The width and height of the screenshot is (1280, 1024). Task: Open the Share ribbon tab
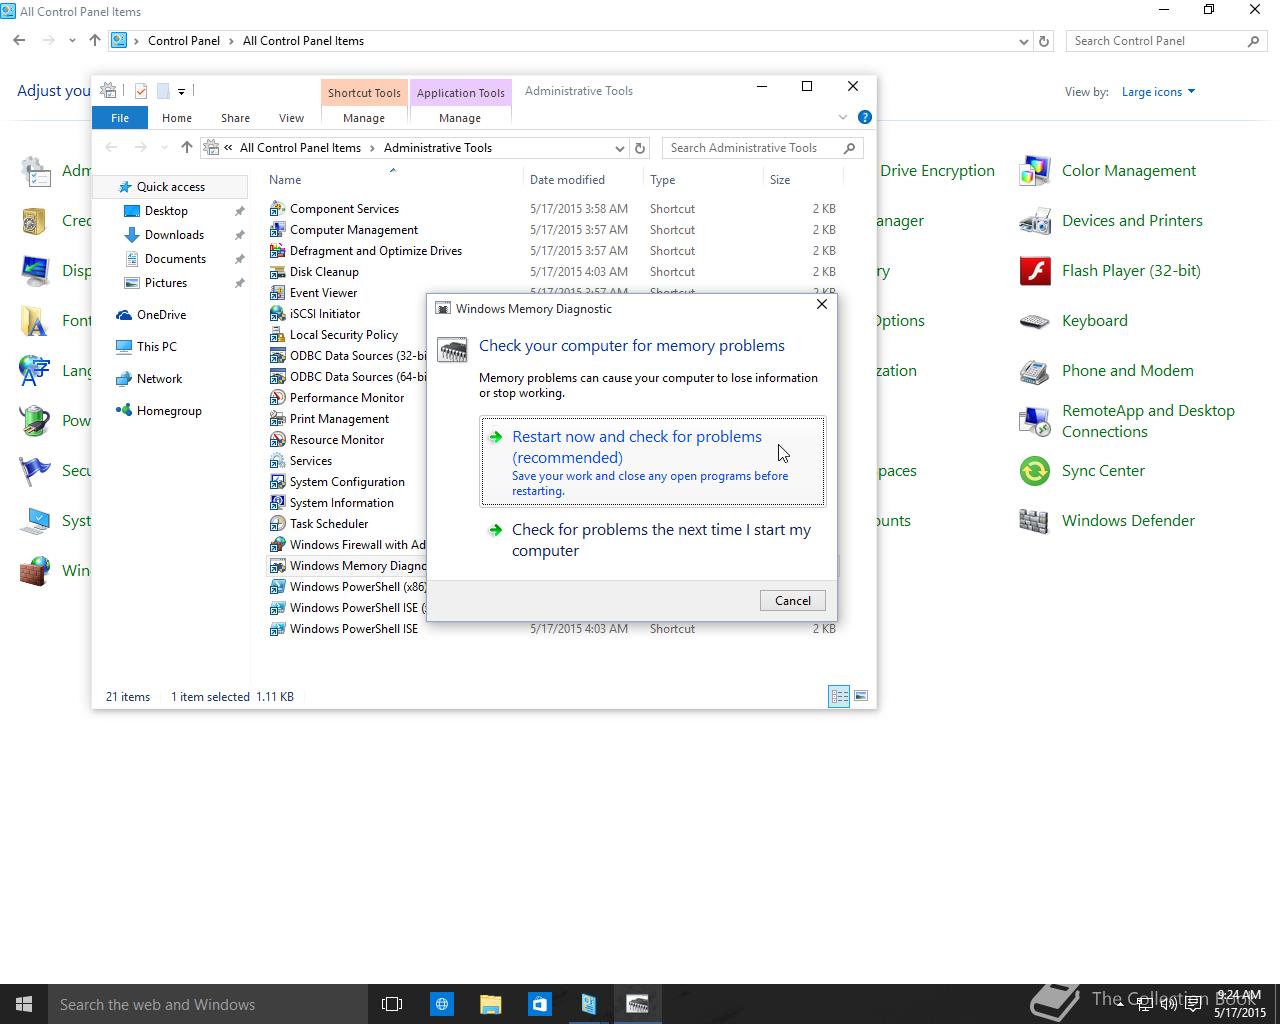[x=235, y=118]
